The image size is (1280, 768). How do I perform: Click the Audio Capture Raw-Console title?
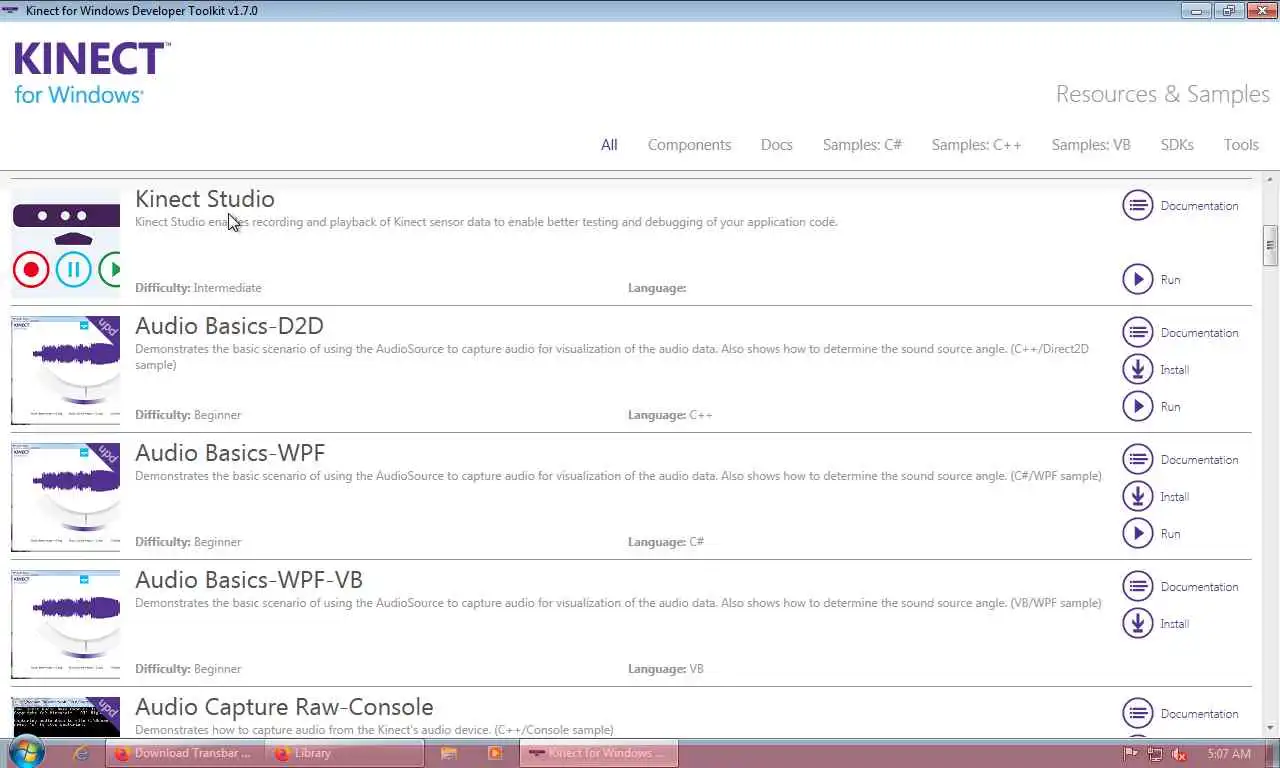(x=284, y=707)
